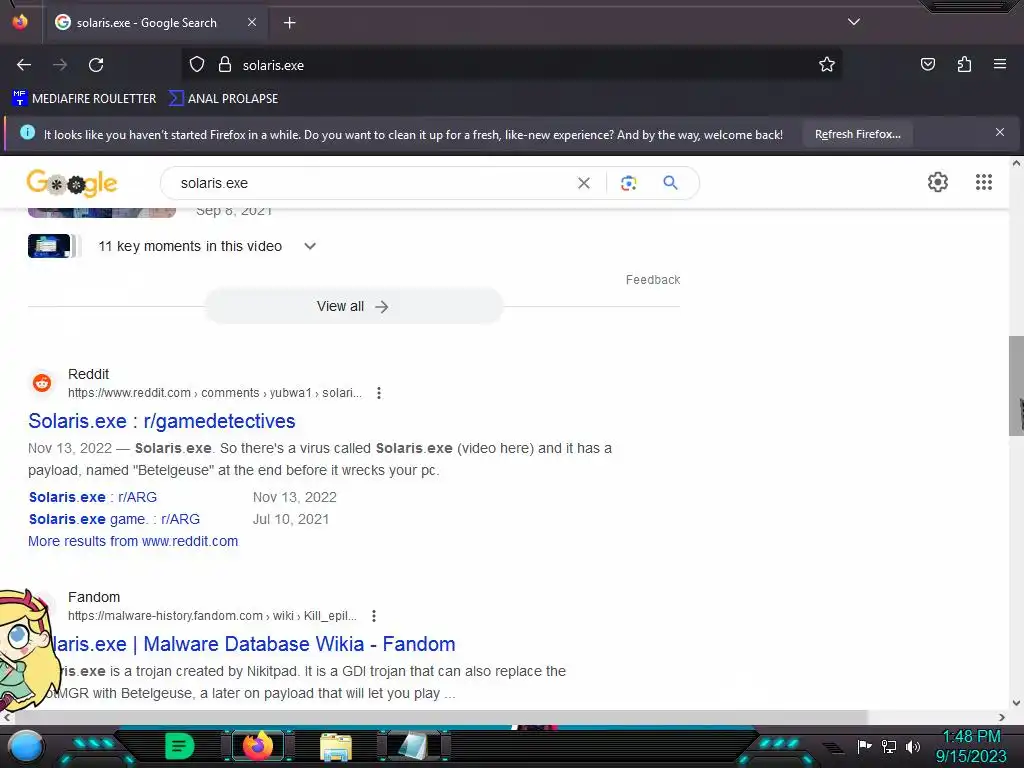
Task: Click the Firefox taskbar icon
Action: tap(257, 746)
